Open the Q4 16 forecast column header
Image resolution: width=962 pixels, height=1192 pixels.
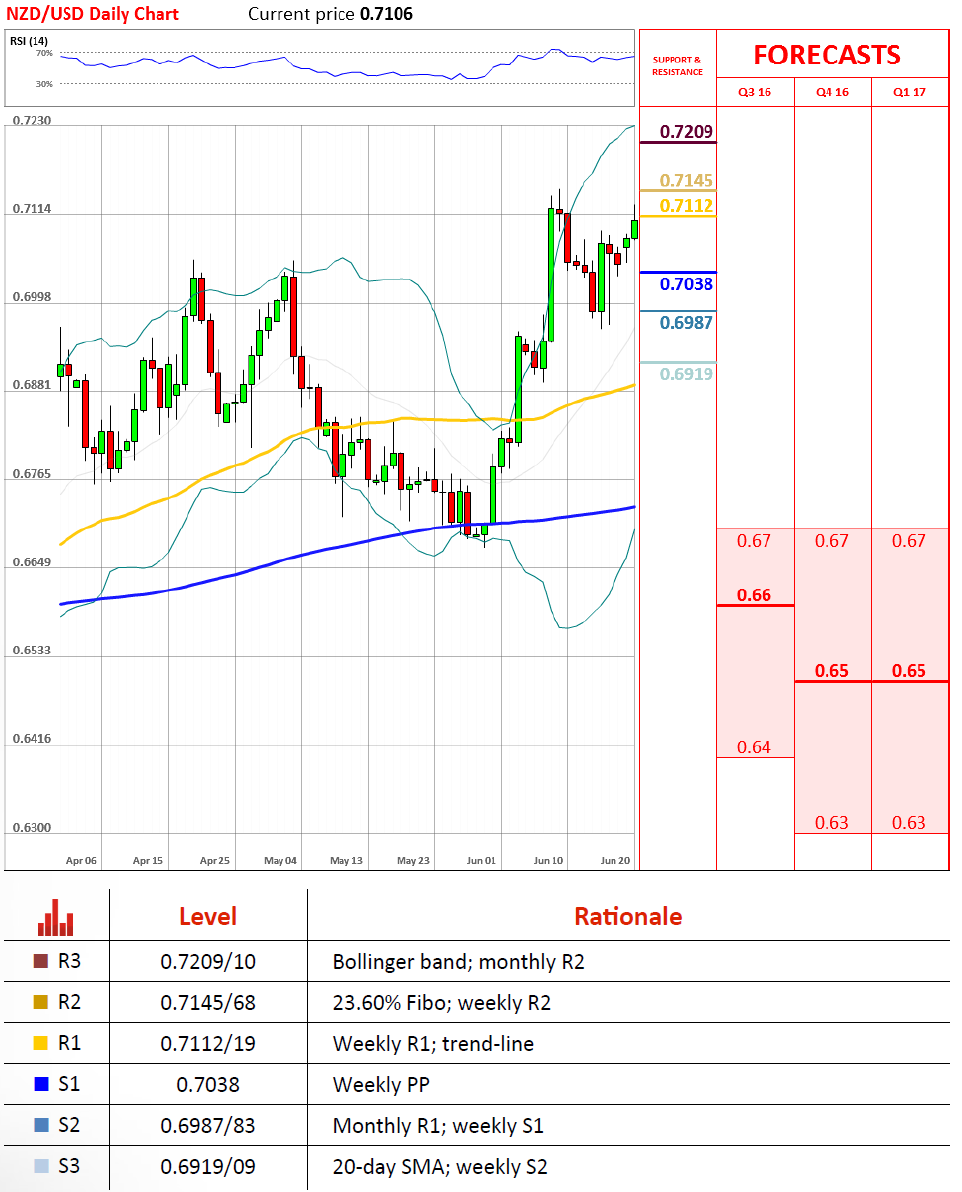[x=832, y=92]
